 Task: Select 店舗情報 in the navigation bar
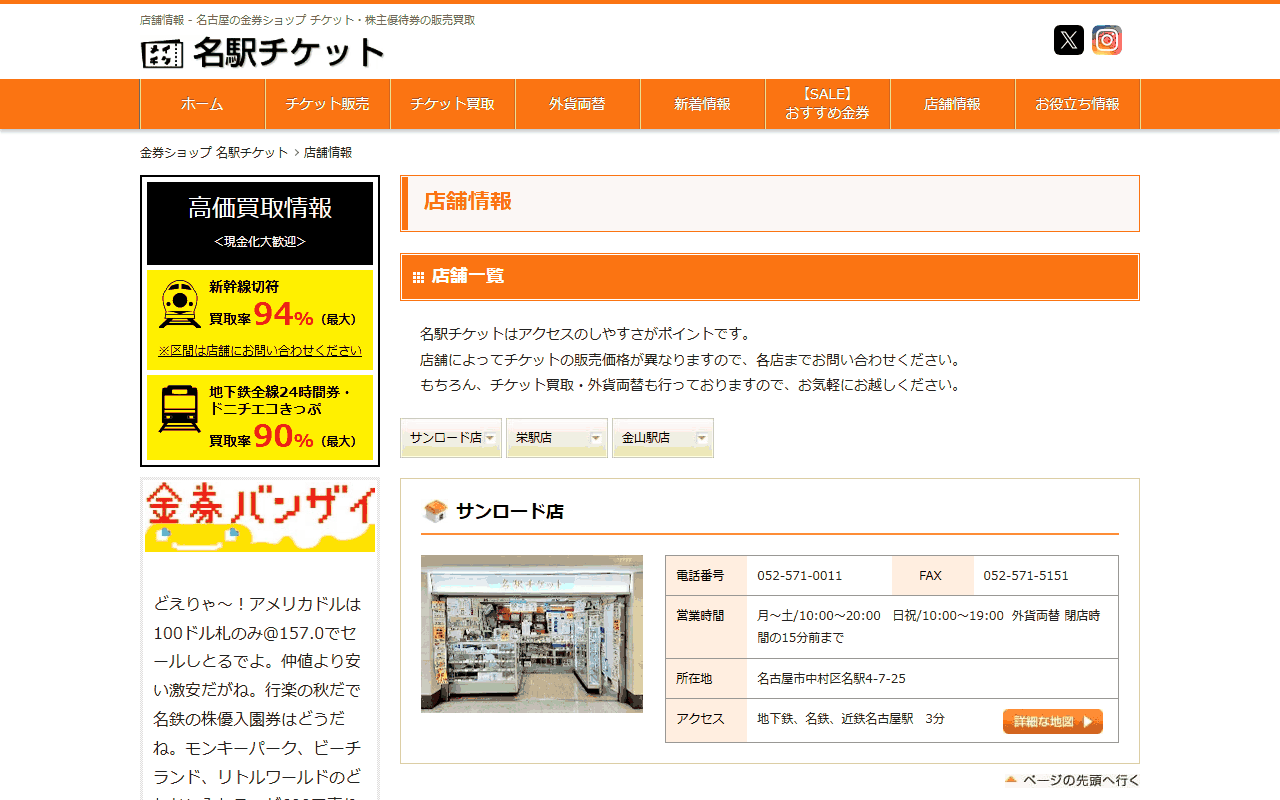pyautogui.click(x=953, y=104)
